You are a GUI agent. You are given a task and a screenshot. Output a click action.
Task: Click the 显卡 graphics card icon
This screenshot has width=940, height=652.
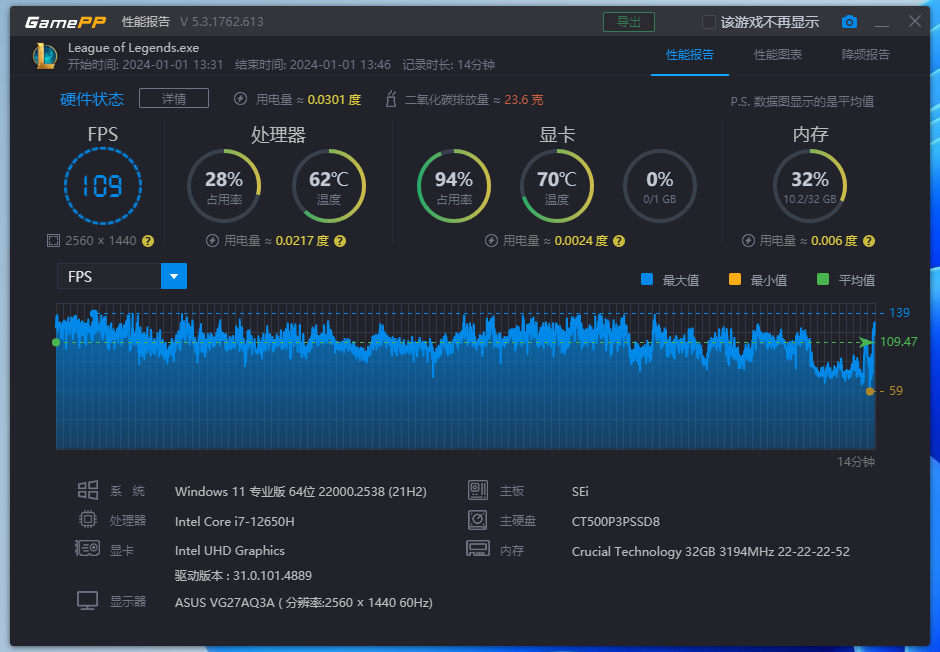click(x=88, y=548)
